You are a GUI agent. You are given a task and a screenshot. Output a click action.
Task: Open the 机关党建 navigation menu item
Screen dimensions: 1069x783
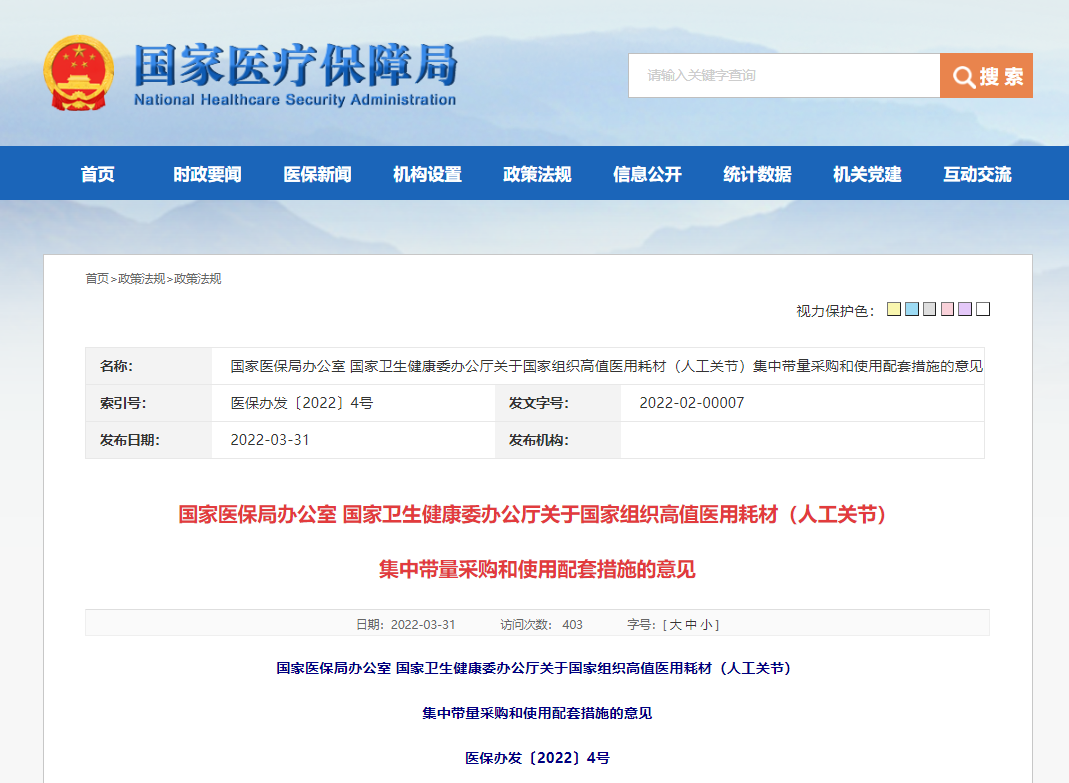(865, 173)
